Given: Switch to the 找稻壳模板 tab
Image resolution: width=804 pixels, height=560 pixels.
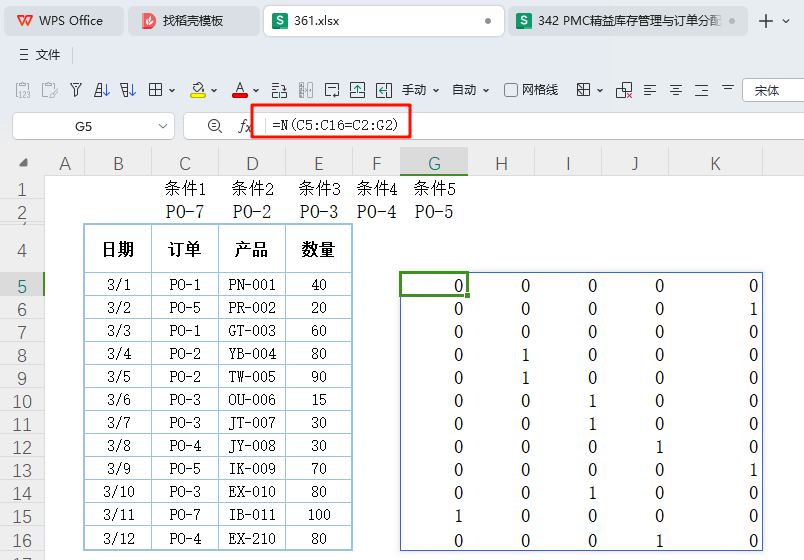Looking at the screenshot, I should coord(193,21).
